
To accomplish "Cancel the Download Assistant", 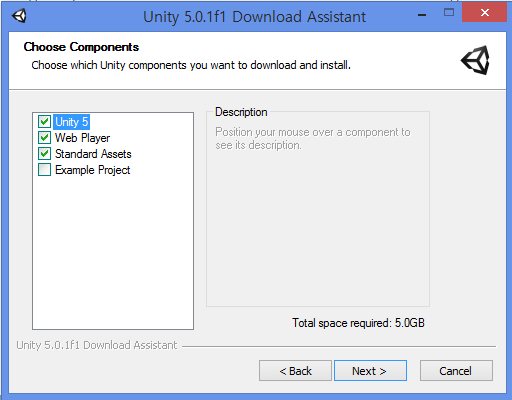I will click(x=456, y=370).
